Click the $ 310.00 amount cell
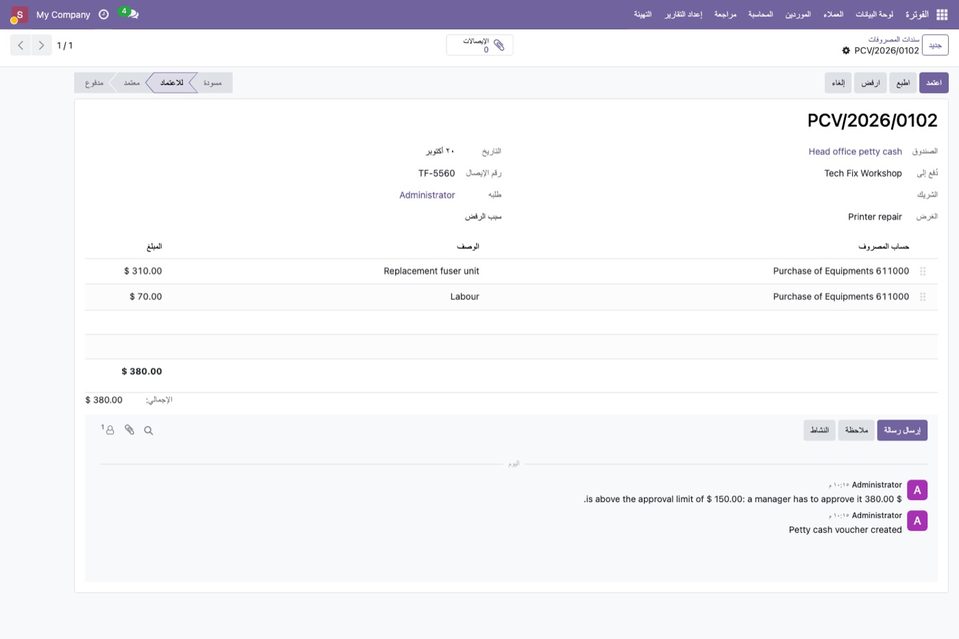This screenshot has height=639, width=959. [x=143, y=271]
